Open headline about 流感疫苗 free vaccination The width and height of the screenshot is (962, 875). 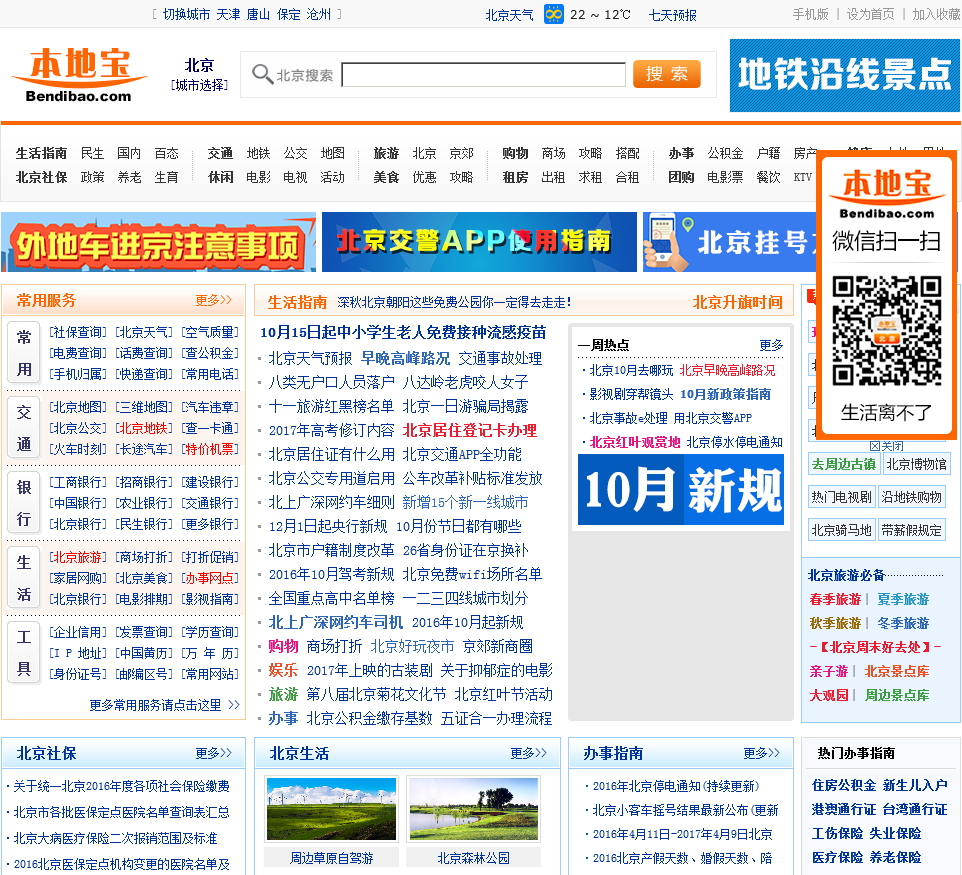(403, 333)
